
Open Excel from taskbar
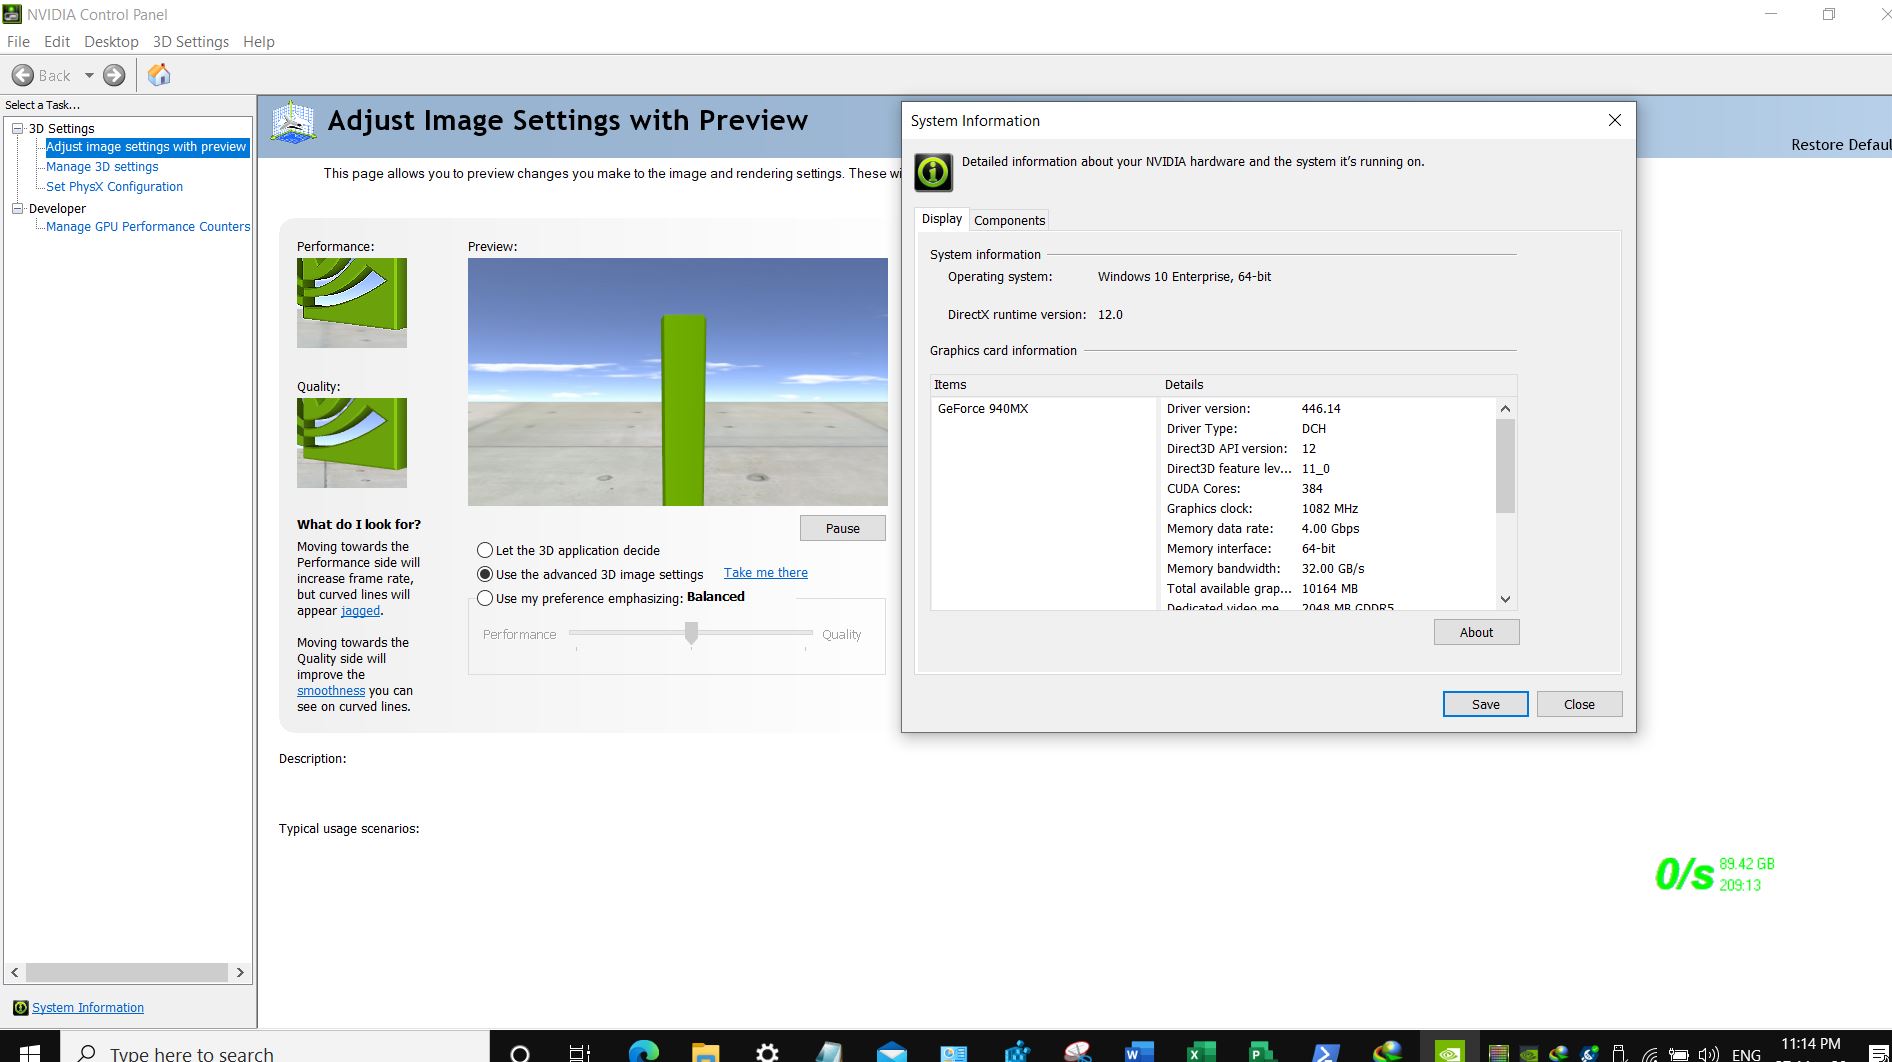click(1200, 1052)
